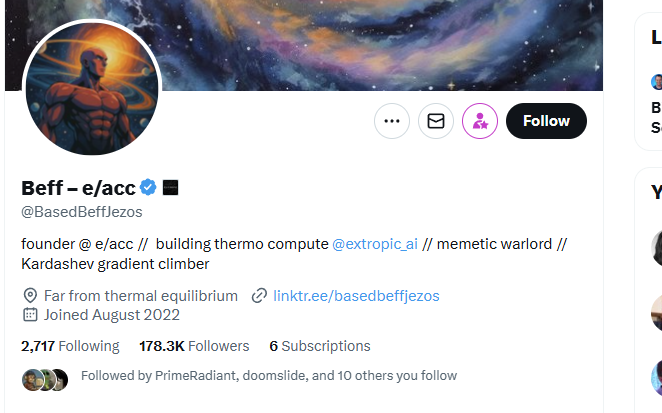Open the @extropic_ai mention link

(375, 244)
